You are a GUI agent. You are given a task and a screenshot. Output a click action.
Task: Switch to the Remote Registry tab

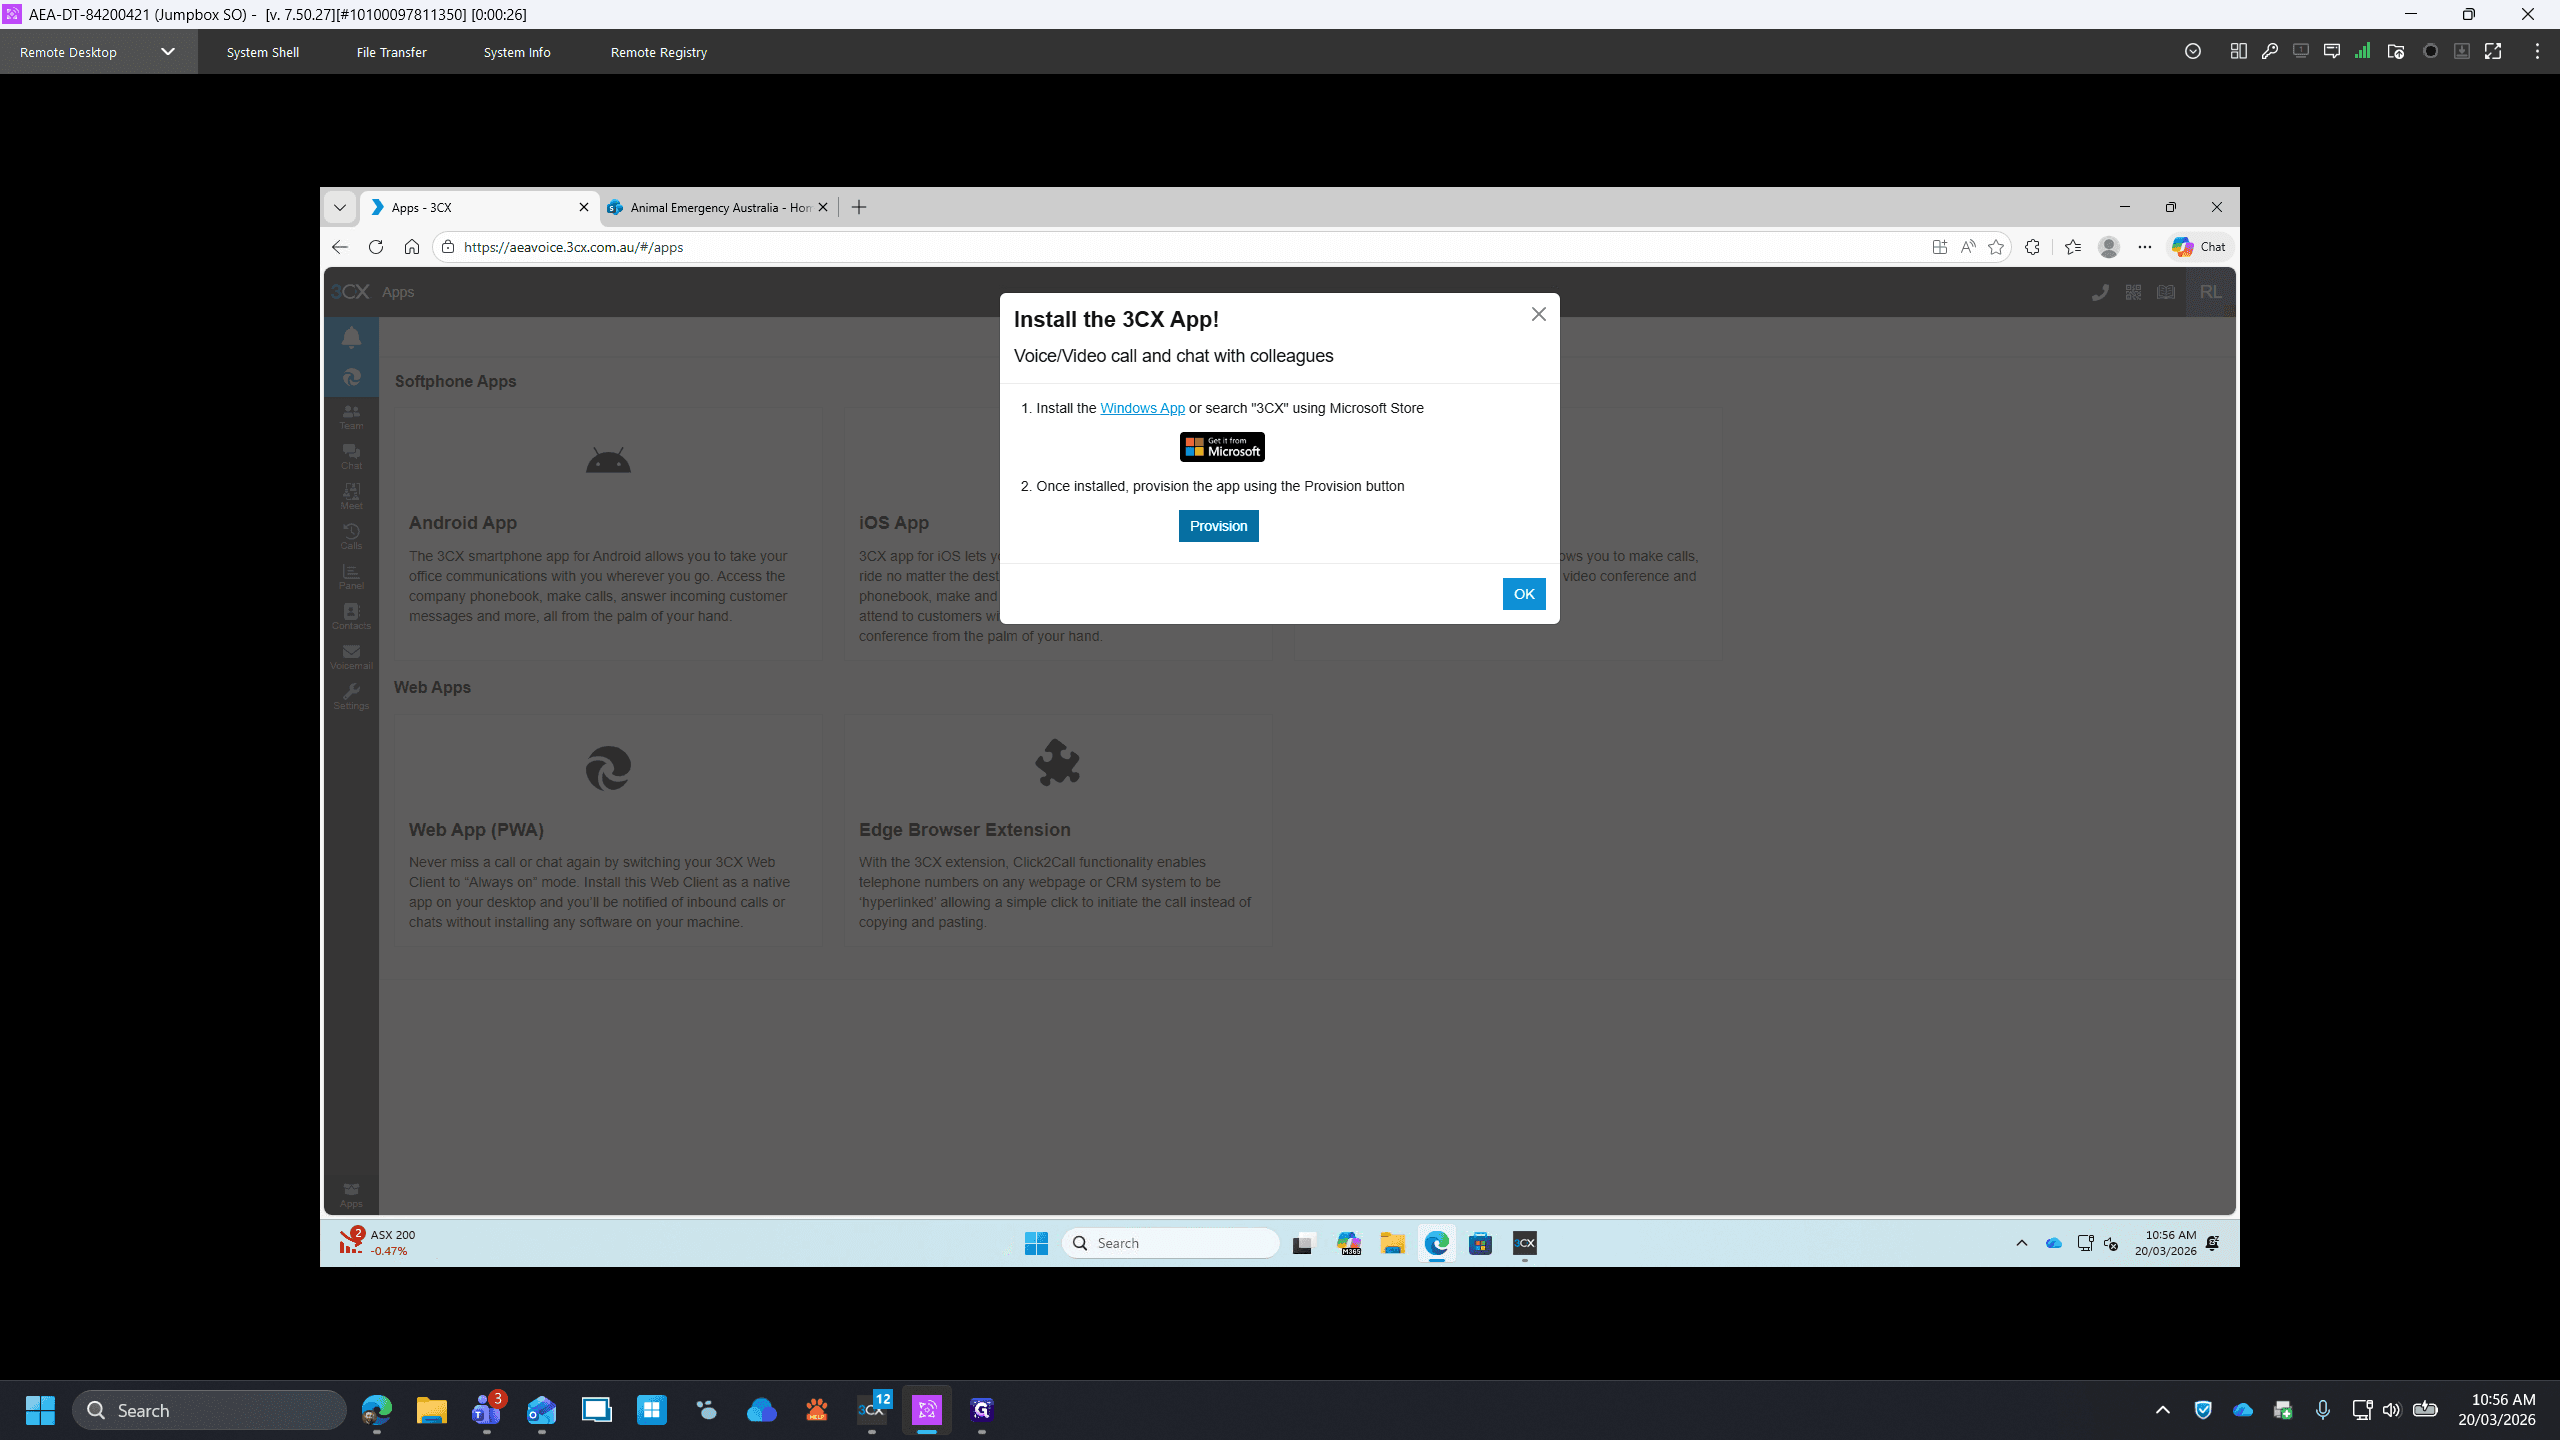pyautogui.click(x=658, y=52)
